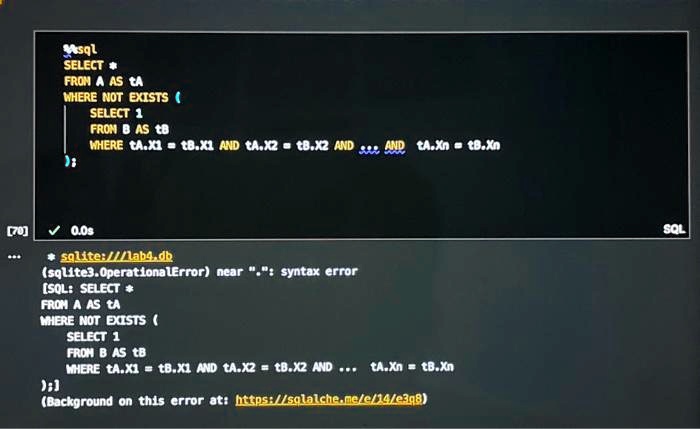
Task: Click the FROM B AS tB line
Action: tap(129, 129)
